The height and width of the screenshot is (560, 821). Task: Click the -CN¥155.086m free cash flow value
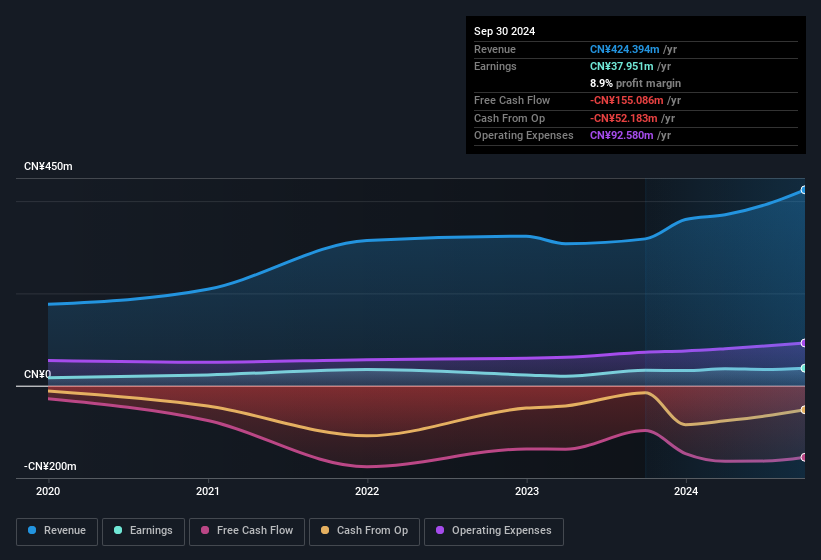627,100
